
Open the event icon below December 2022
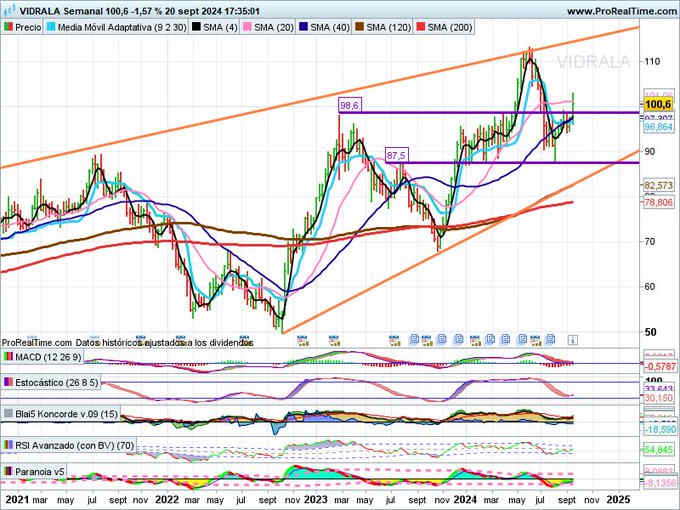point(302,340)
